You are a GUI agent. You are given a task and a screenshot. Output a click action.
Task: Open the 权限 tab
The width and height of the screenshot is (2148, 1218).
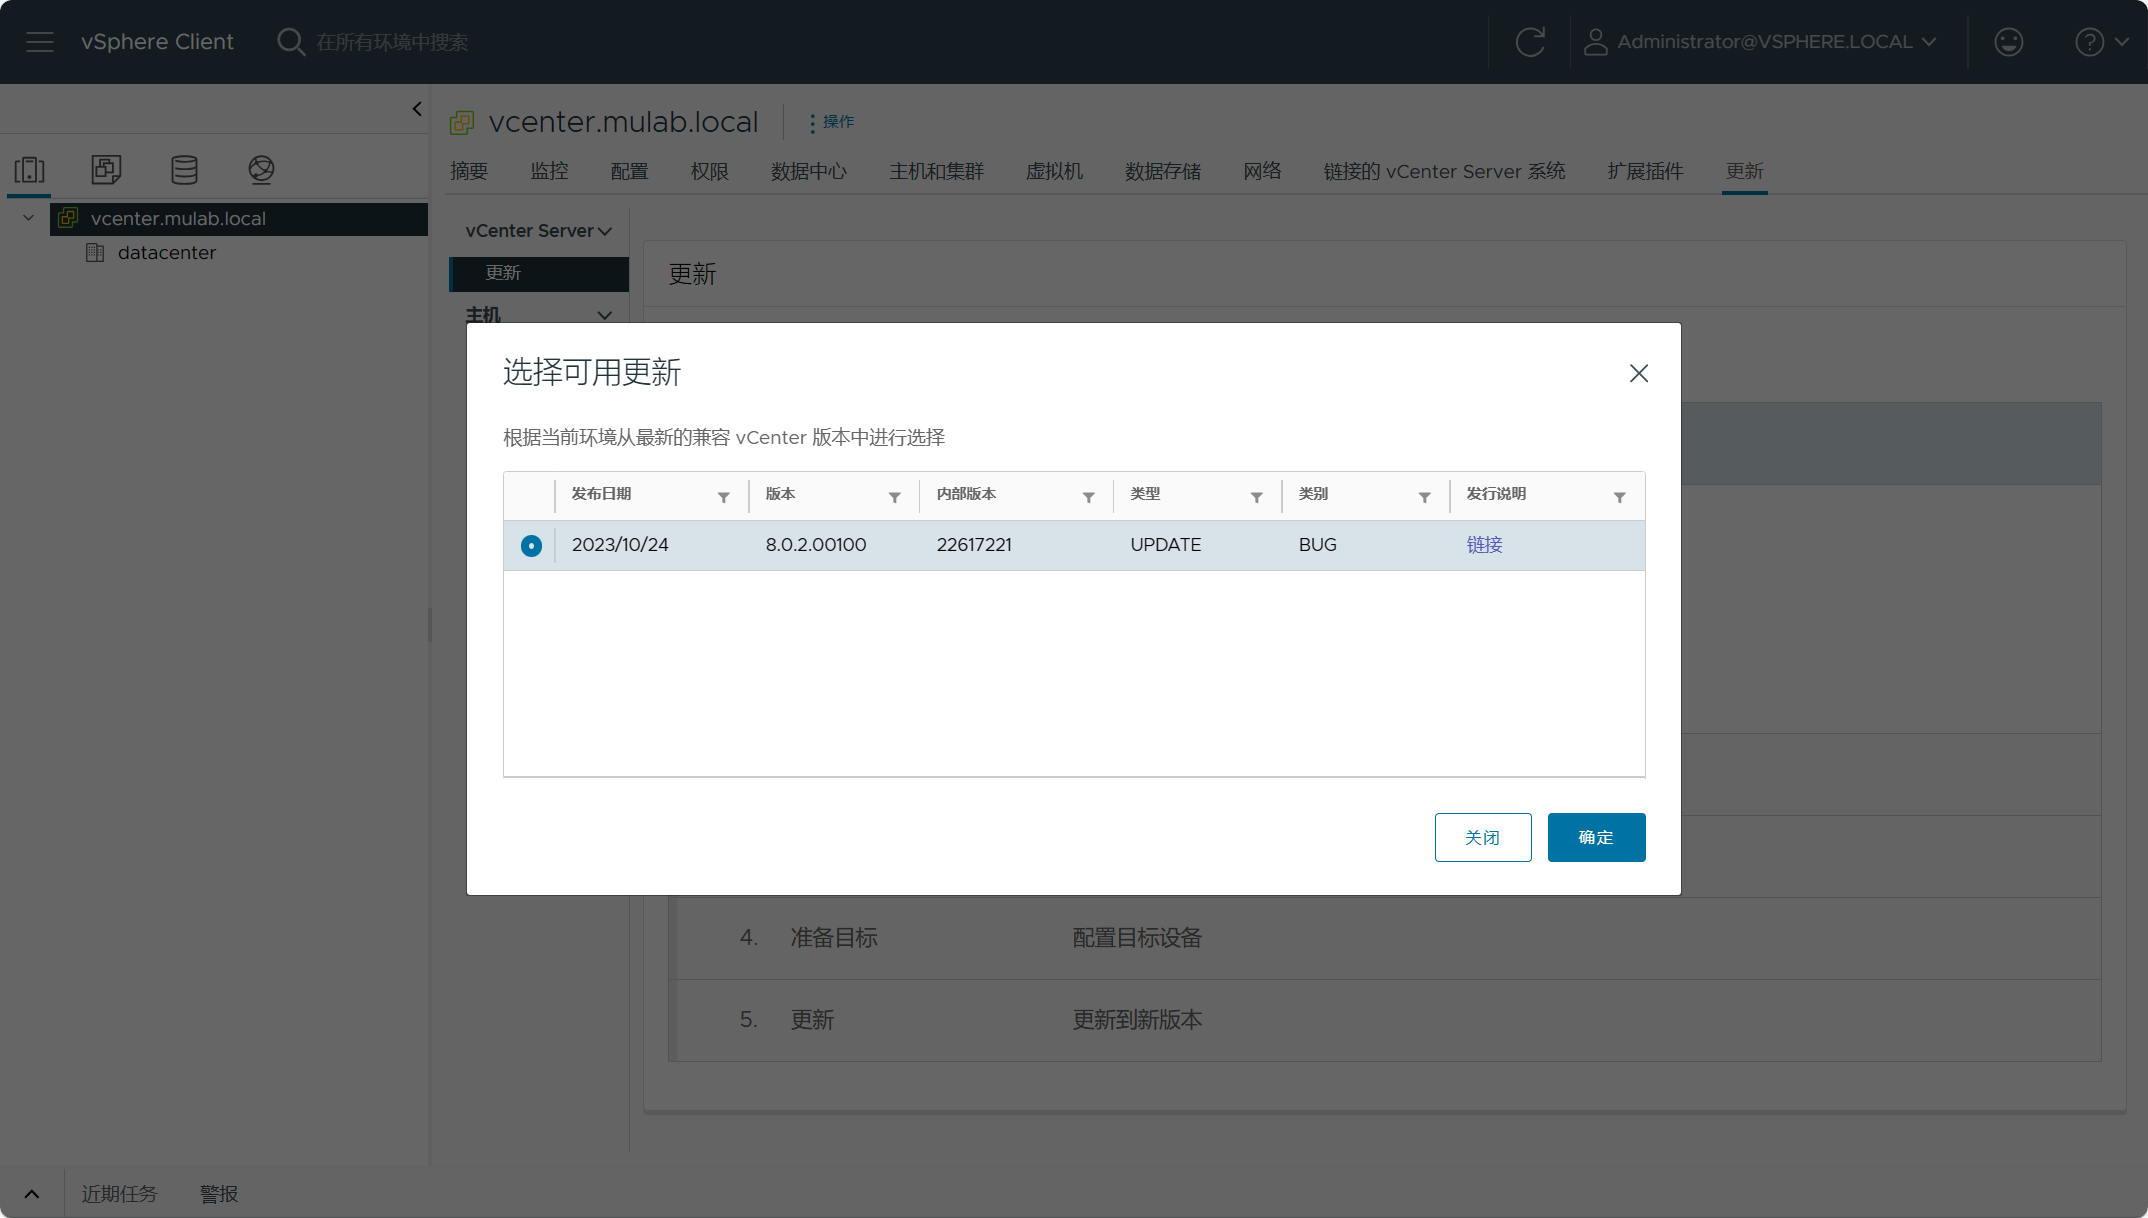click(710, 171)
